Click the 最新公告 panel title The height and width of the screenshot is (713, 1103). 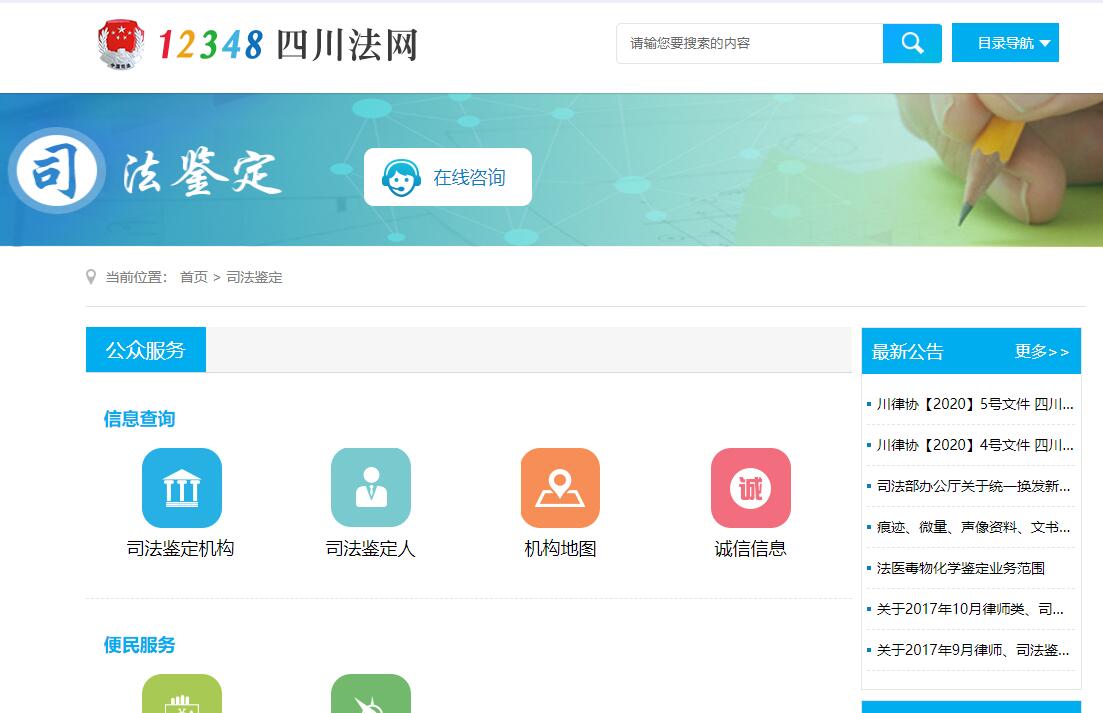(x=907, y=352)
